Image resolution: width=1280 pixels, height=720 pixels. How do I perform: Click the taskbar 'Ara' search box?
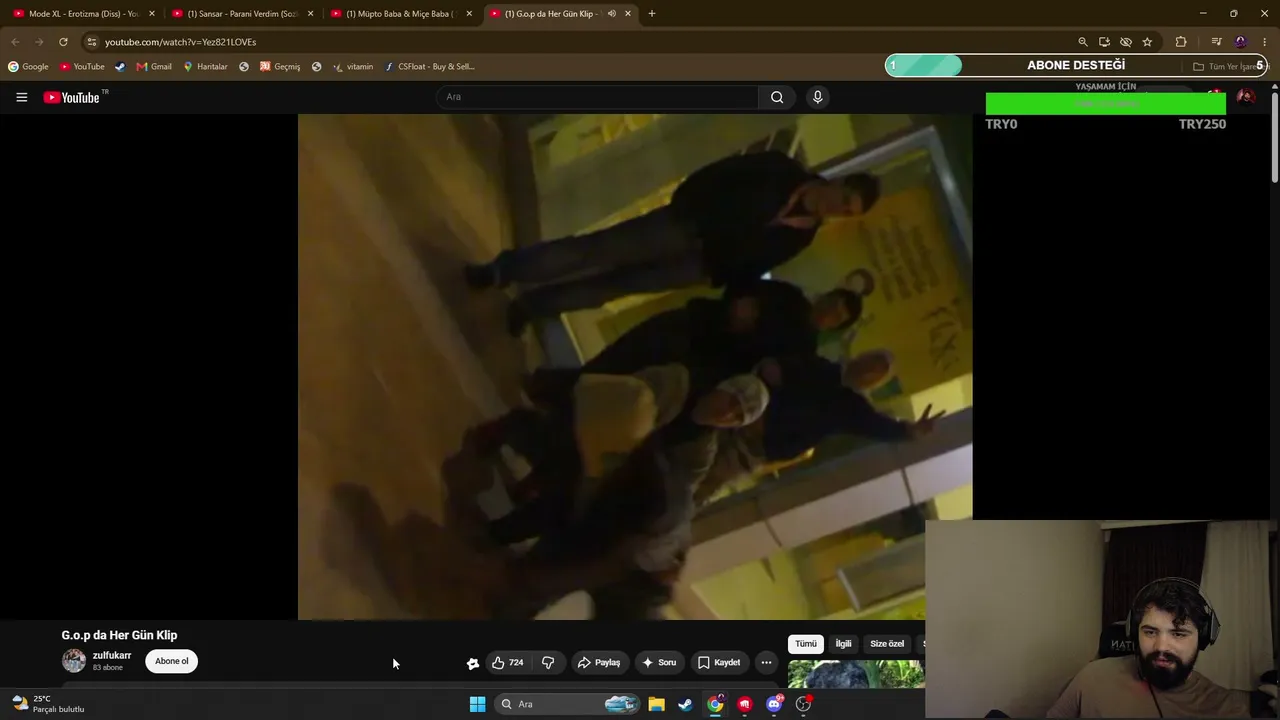coord(566,704)
